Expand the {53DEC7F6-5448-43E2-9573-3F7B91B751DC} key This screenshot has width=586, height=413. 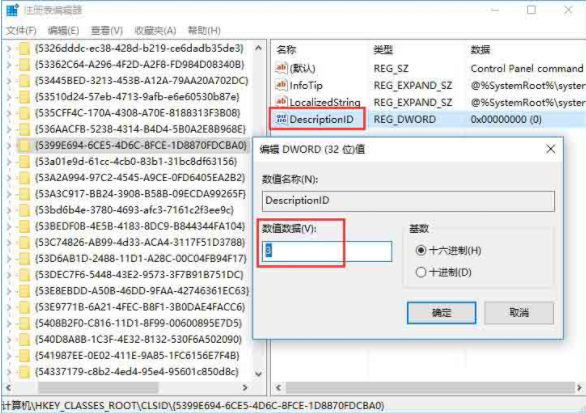(x=9, y=275)
